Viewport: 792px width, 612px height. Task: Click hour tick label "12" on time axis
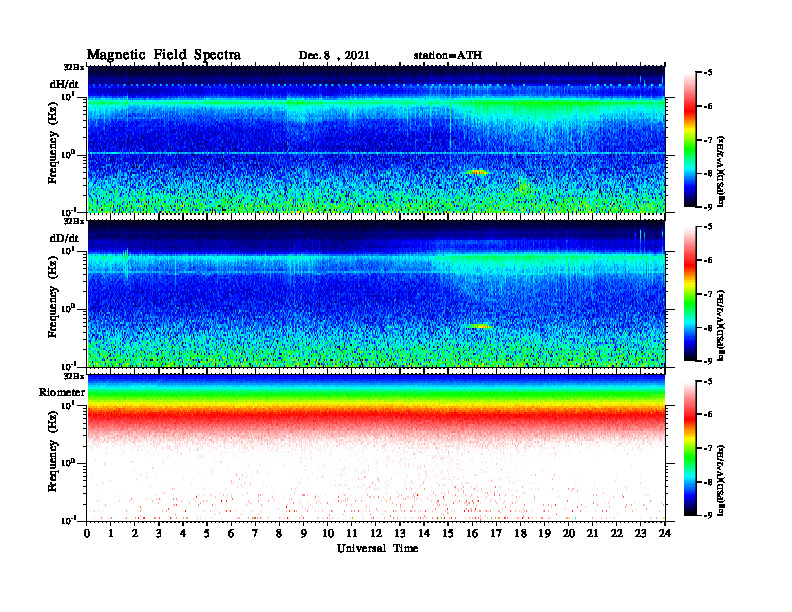[376, 533]
